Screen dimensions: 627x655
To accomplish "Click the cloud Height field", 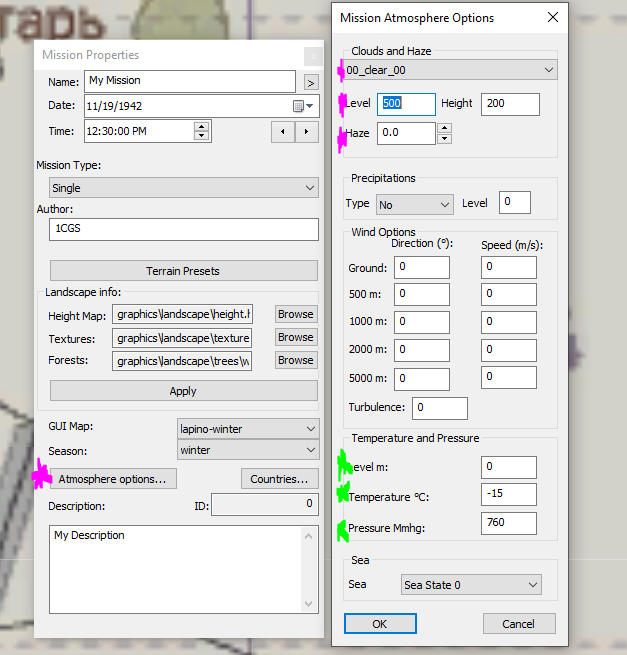I will pyautogui.click(x=510, y=104).
